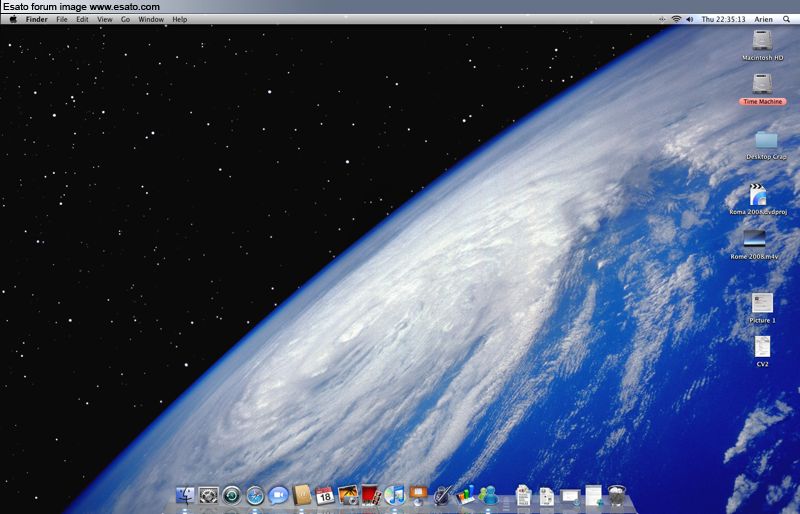This screenshot has width=800, height=514.
Task: Click first document in Dock right section
Action: pos(523,495)
